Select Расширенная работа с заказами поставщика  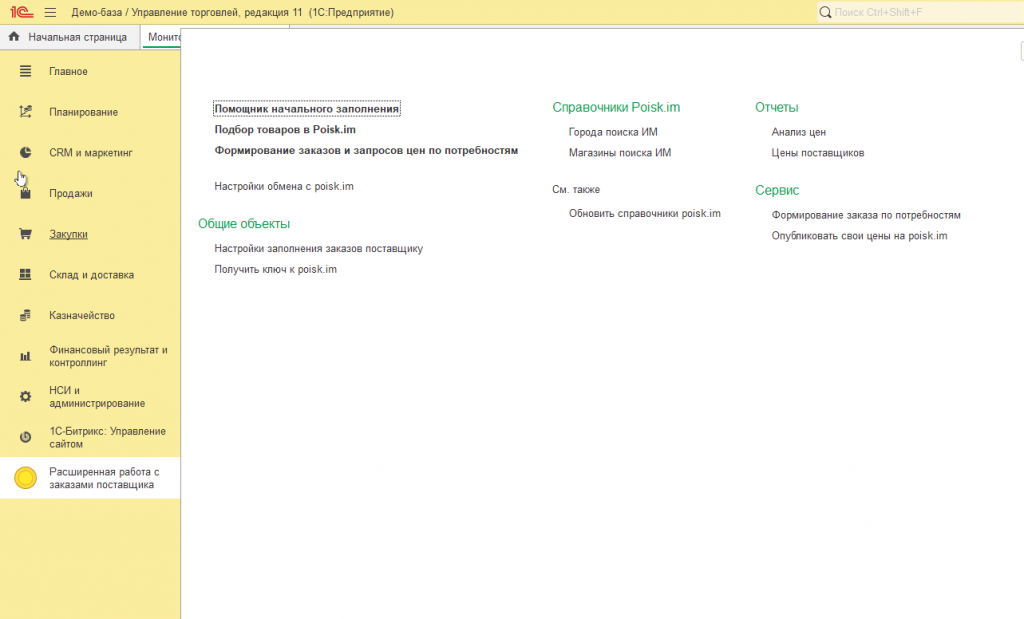(90, 478)
